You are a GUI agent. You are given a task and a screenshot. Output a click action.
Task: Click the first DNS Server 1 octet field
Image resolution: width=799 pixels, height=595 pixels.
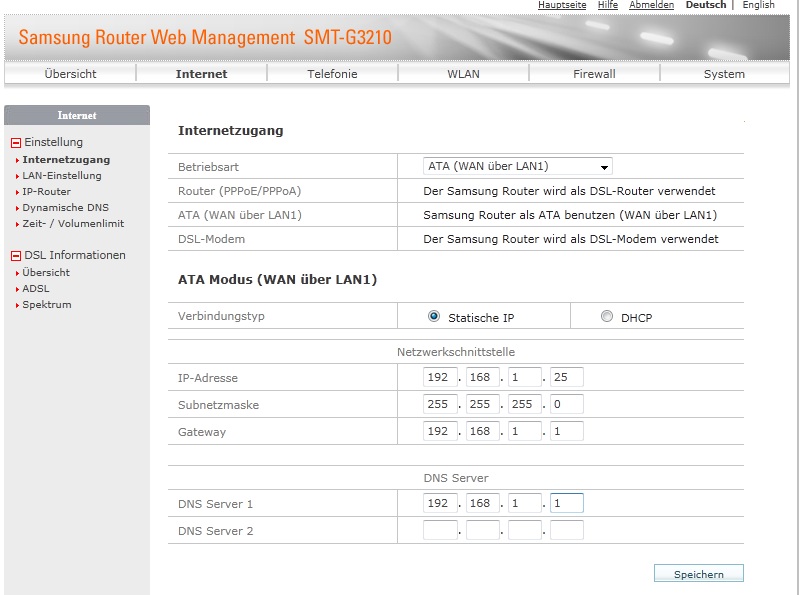coord(440,503)
